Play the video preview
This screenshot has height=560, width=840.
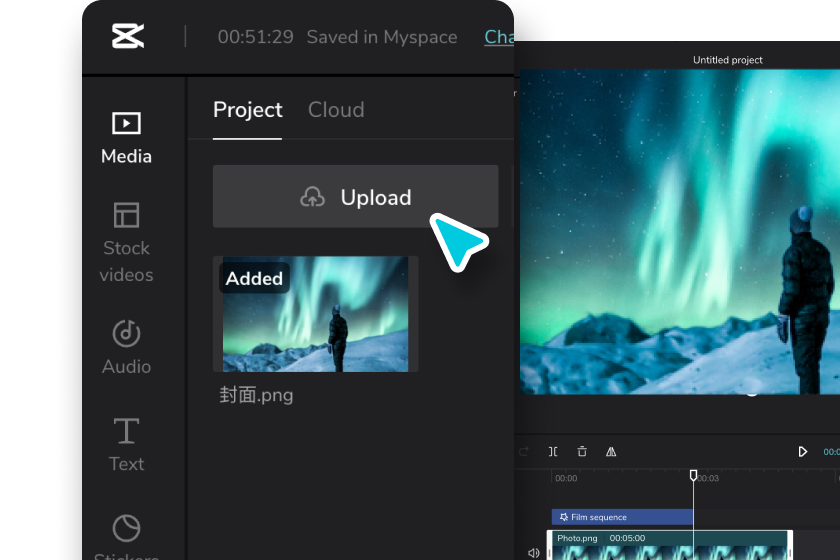point(802,452)
